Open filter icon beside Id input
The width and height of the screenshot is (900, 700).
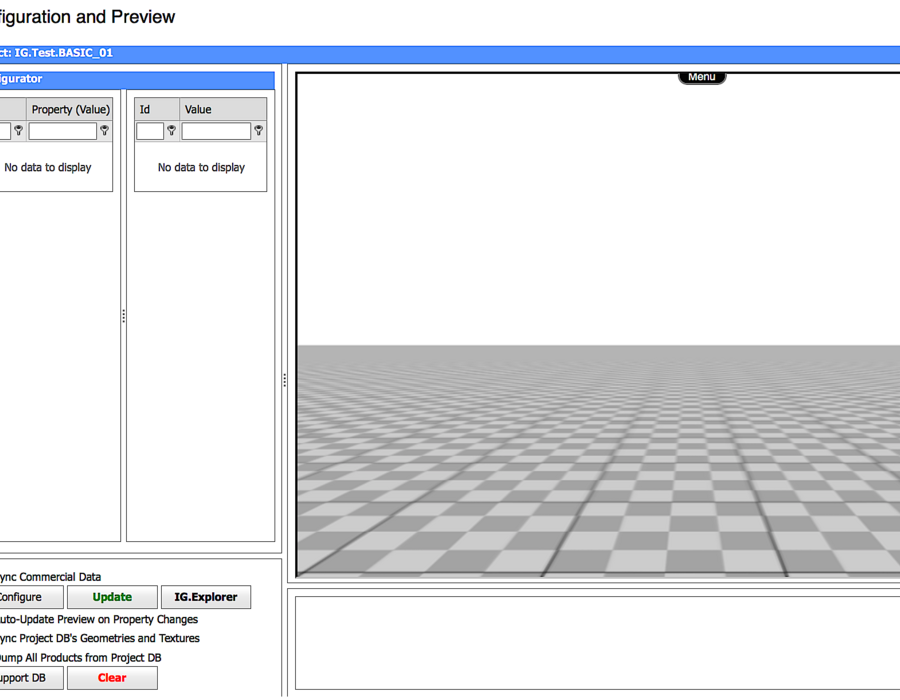[x=172, y=131]
